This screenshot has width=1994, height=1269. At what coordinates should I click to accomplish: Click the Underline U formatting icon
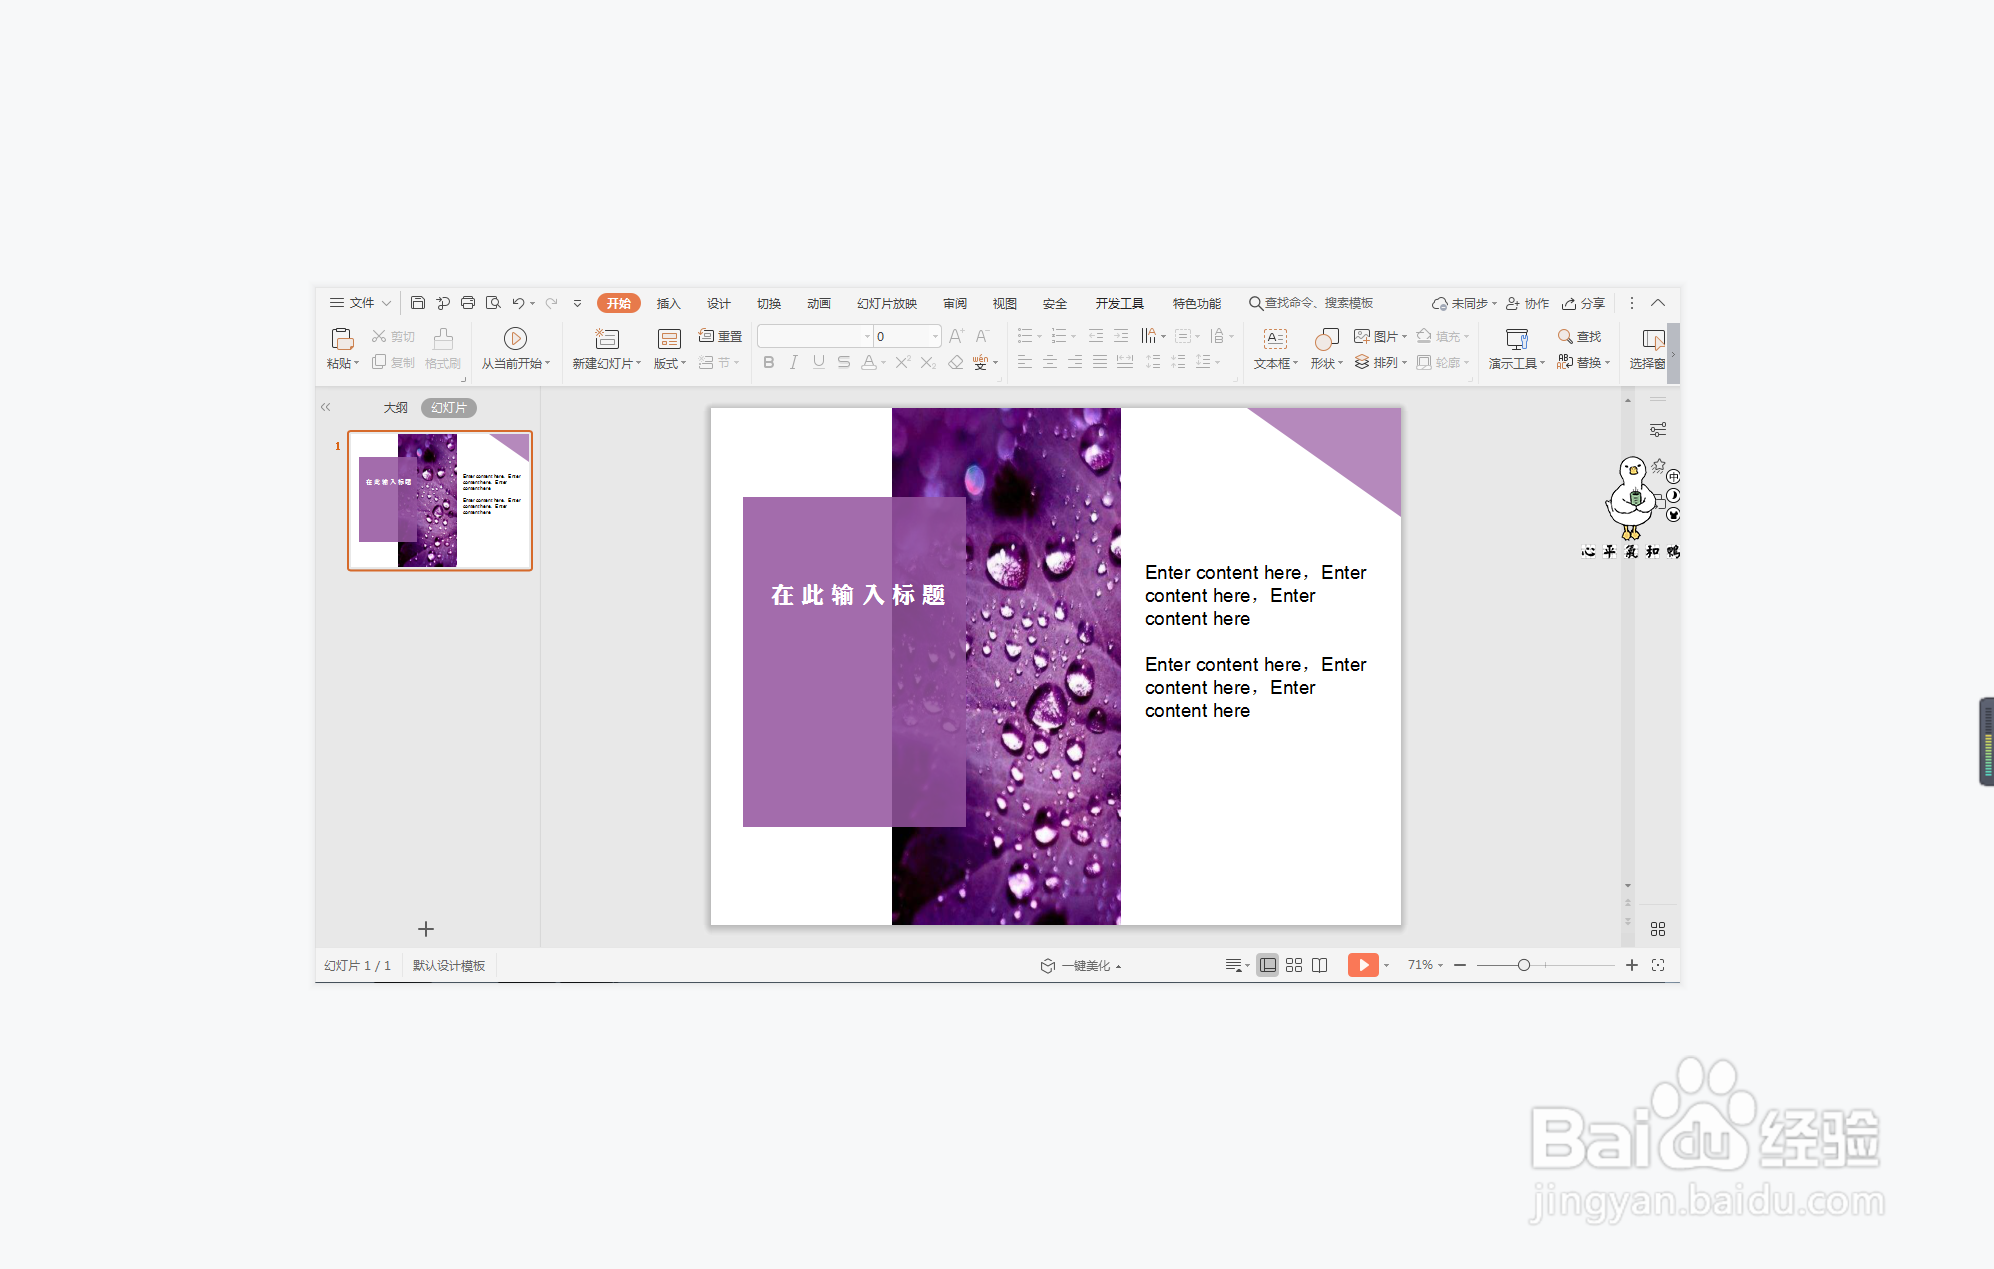click(818, 362)
